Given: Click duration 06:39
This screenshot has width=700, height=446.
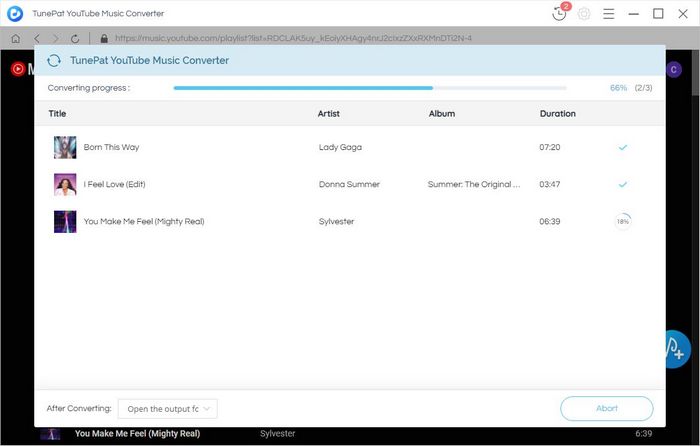Looking at the screenshot, I should pyautogui.click(x=550, y=221).
